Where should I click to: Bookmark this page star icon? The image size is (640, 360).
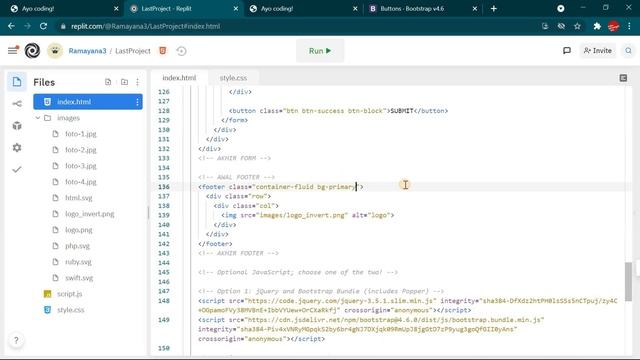[x=577, y=26]
